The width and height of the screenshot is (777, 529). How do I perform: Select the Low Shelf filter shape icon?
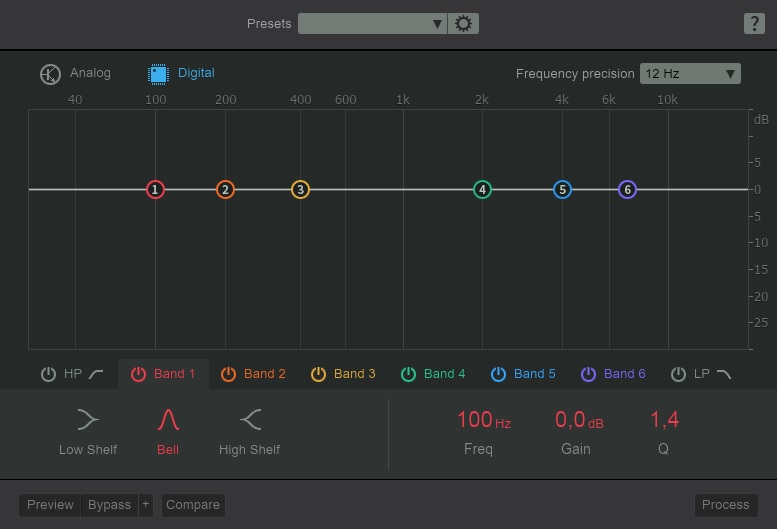coord(88,419)
